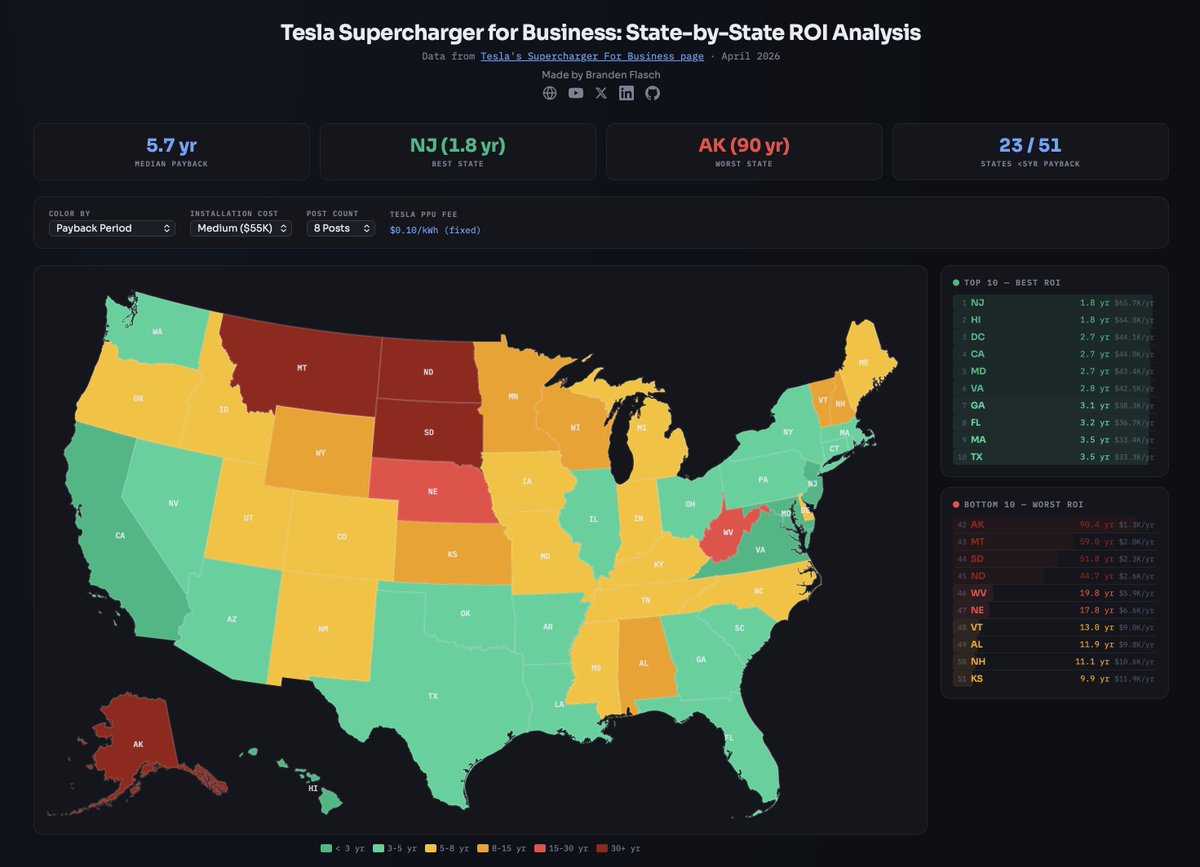Select the green '< 3 yr' legend swatch

325,848
